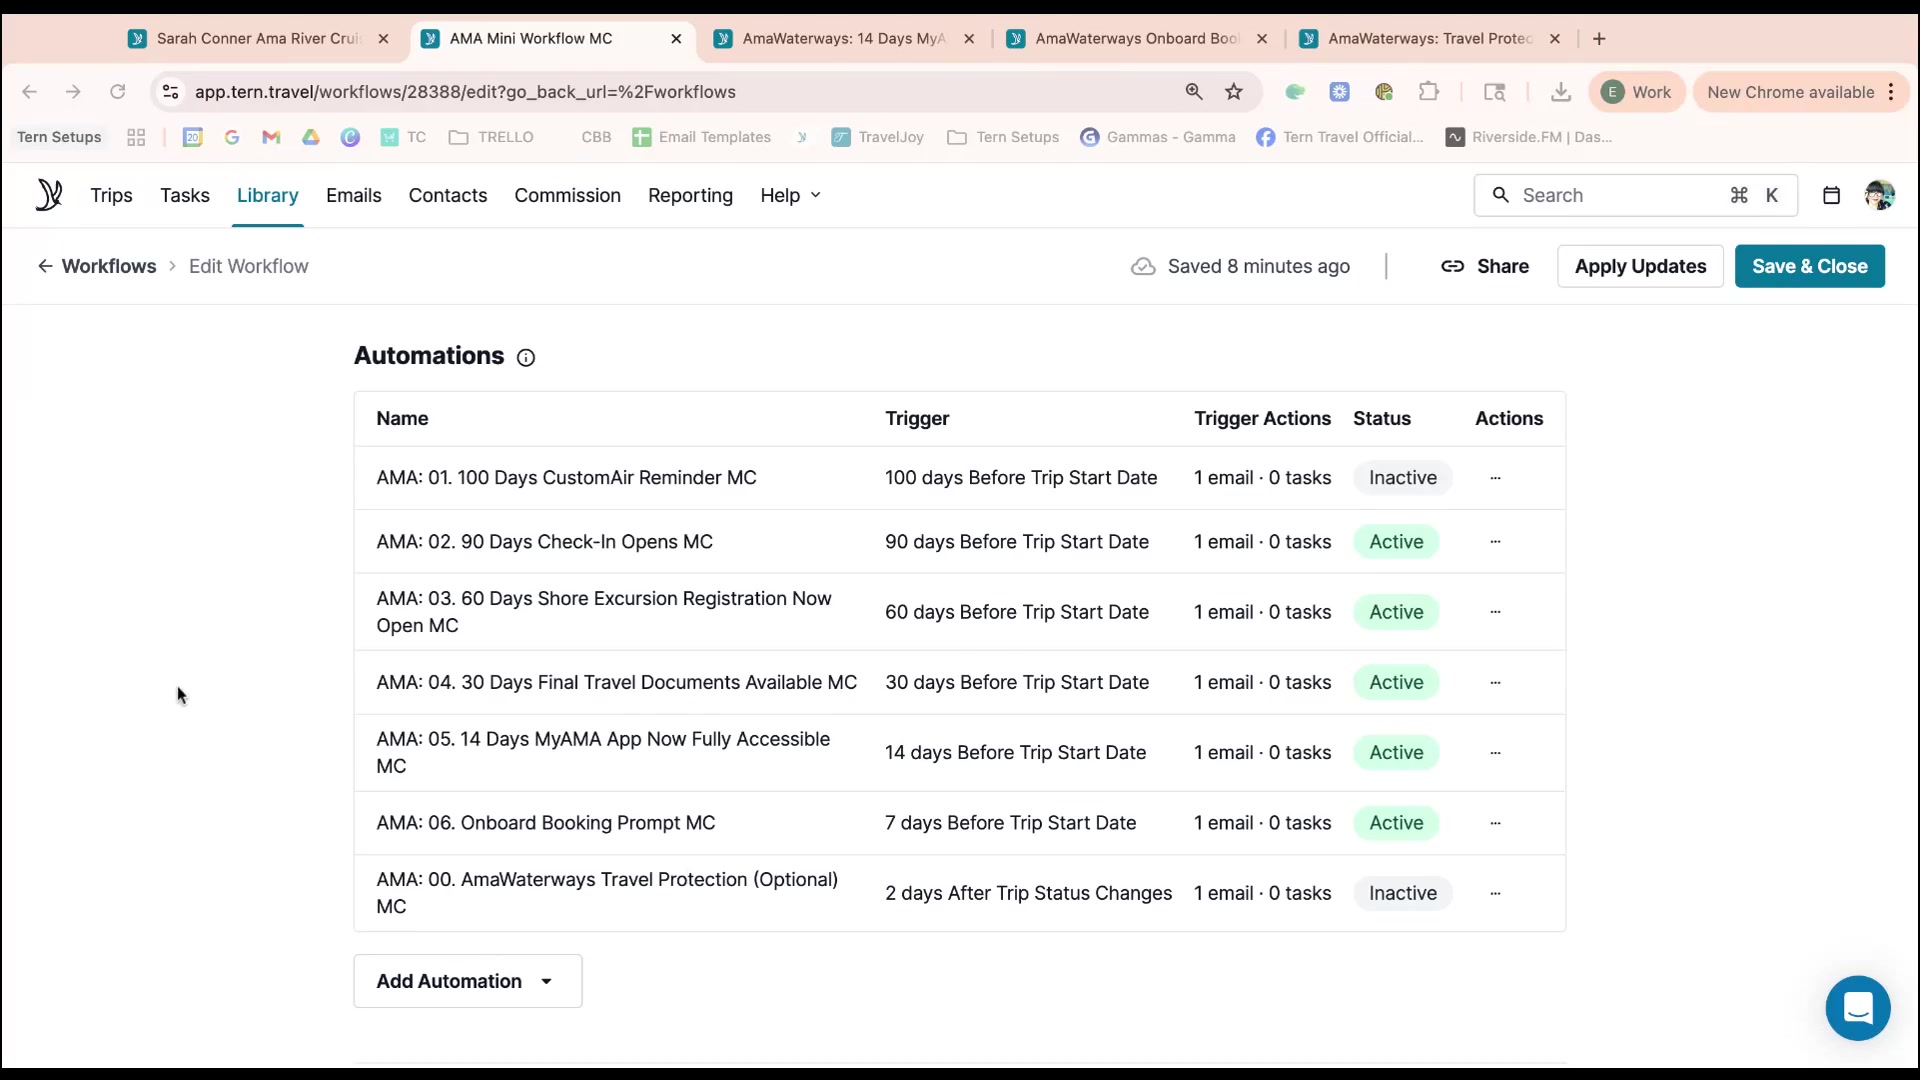Viewport: 1920px width, 1080px height.
Task: Open the Reporting nav item
Action: [690, 196]
